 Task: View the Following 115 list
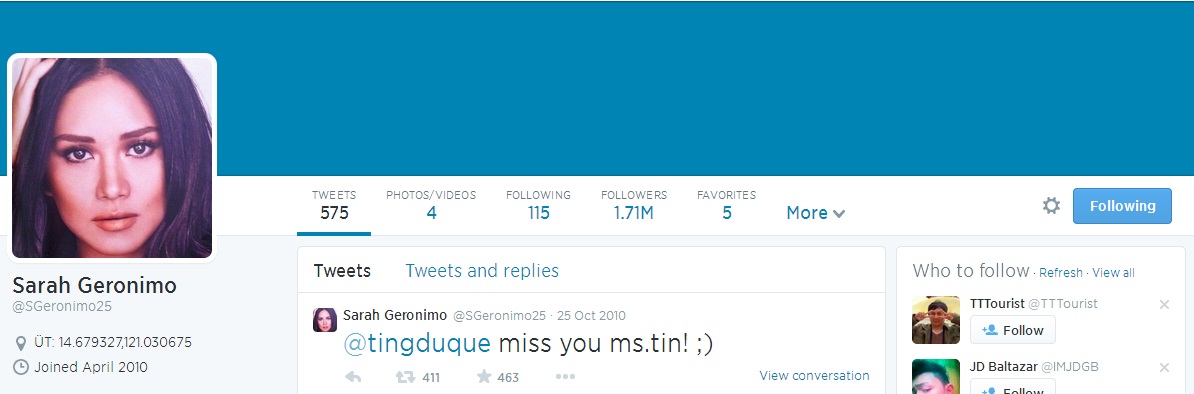(538, 205)
